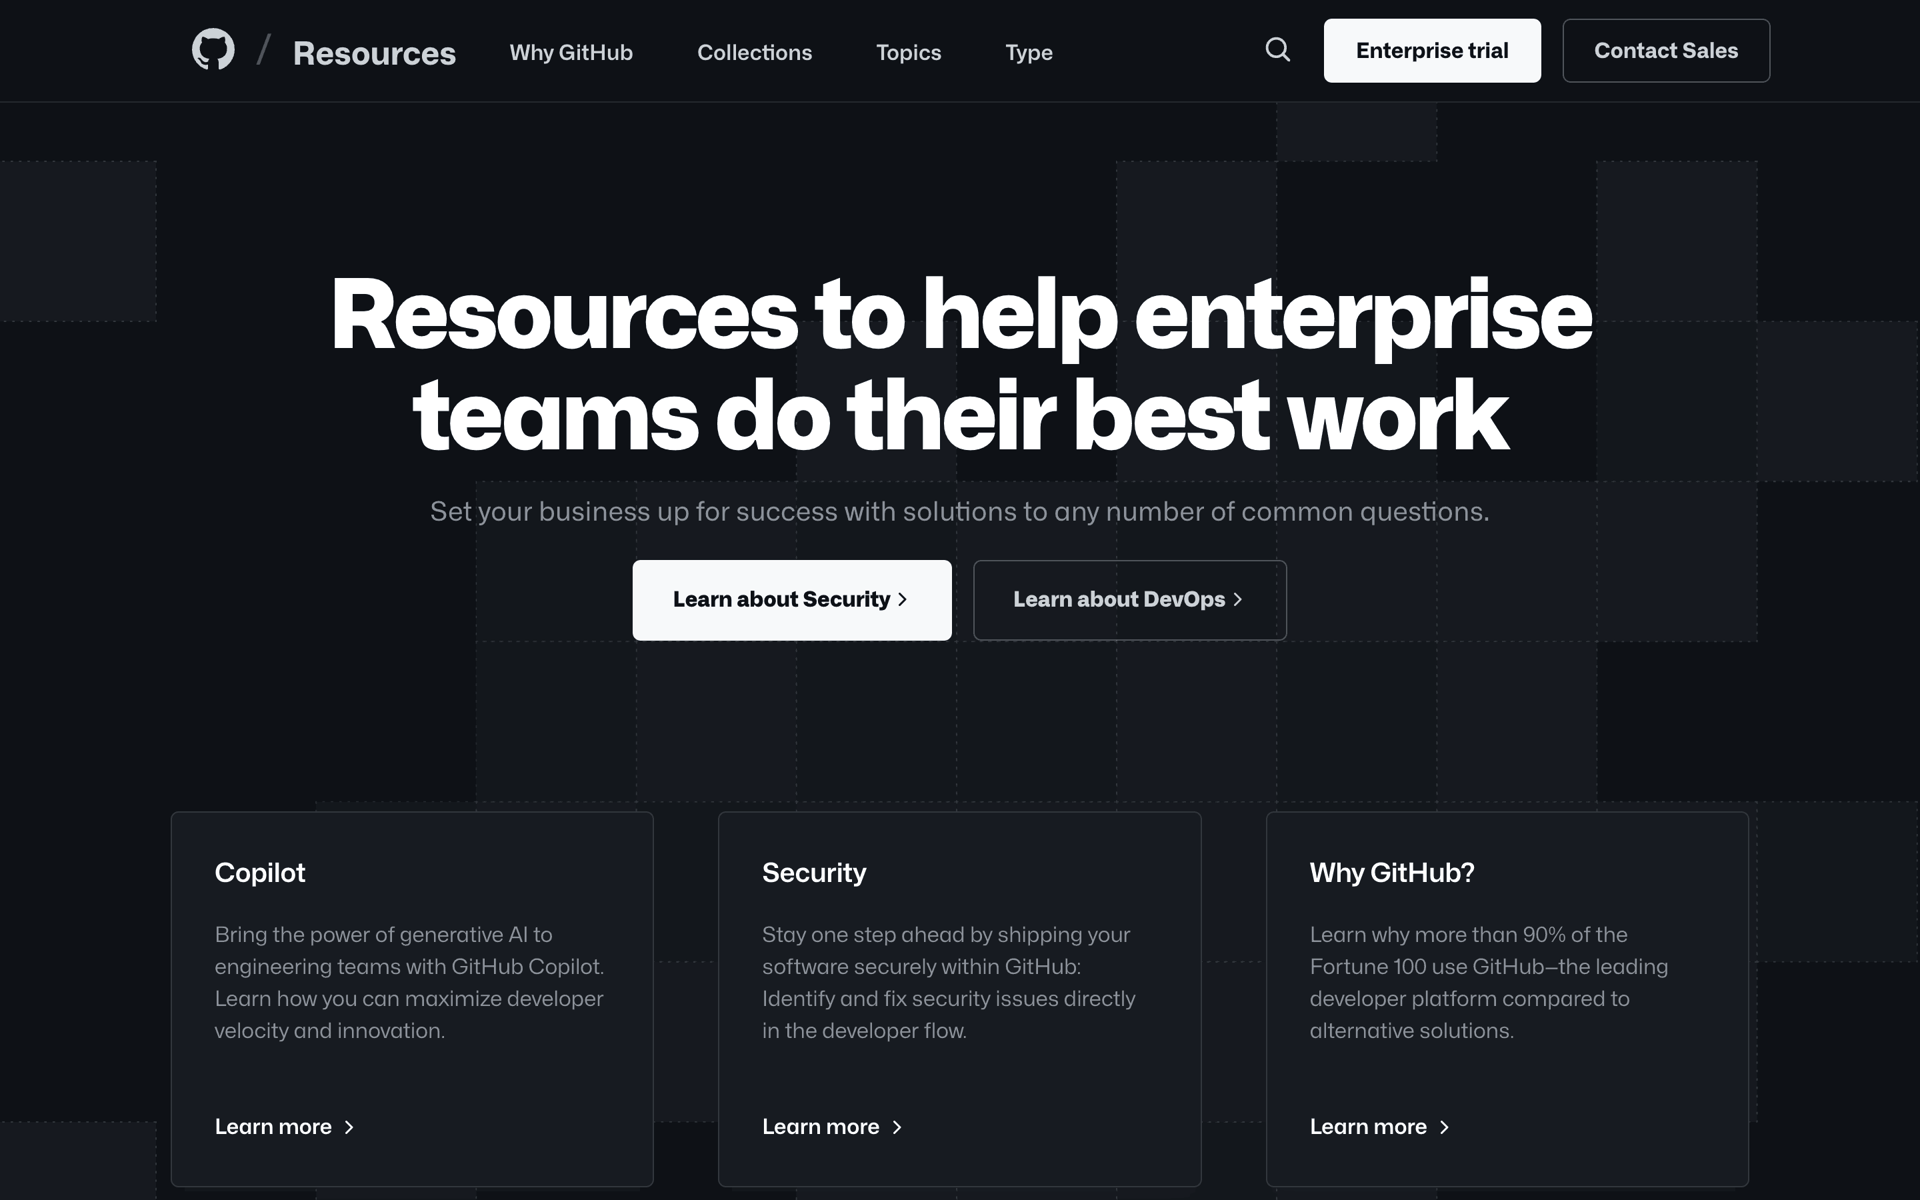Viewport: 1920px width, 1200px height.
Task: Click the chevron beside Security Learn more
Action: click(x=897, y=1127)
